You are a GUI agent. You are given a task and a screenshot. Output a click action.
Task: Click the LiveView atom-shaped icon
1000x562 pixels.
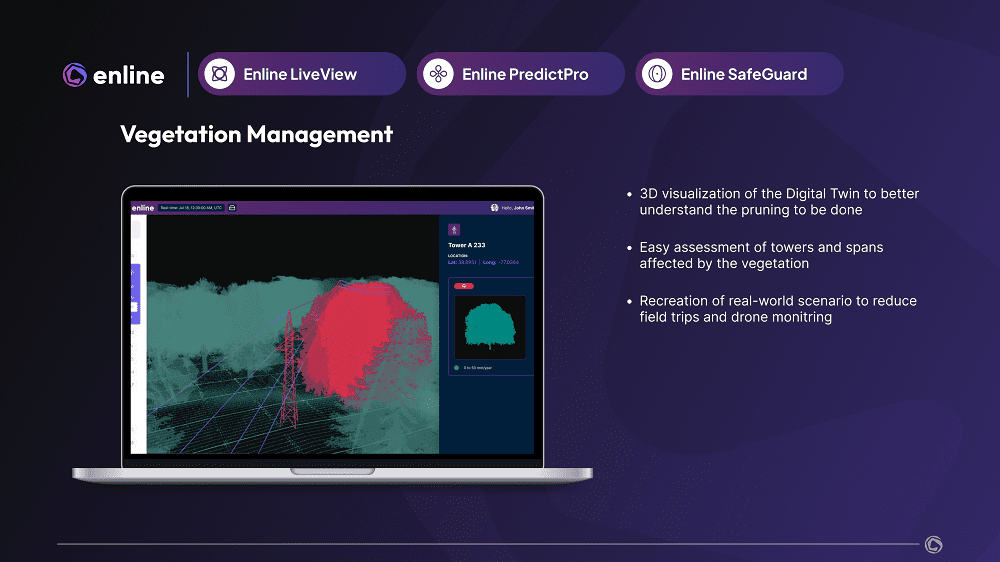[x=219, y=74]
